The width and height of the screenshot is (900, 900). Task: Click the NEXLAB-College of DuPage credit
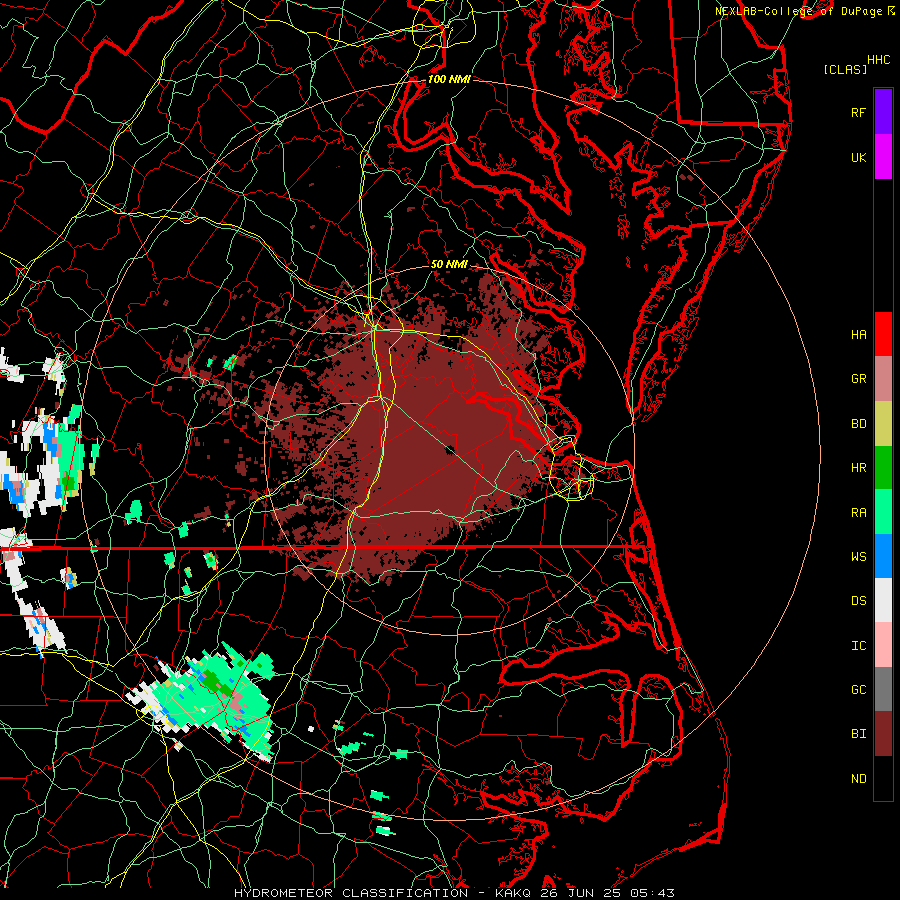coord(805,11)
